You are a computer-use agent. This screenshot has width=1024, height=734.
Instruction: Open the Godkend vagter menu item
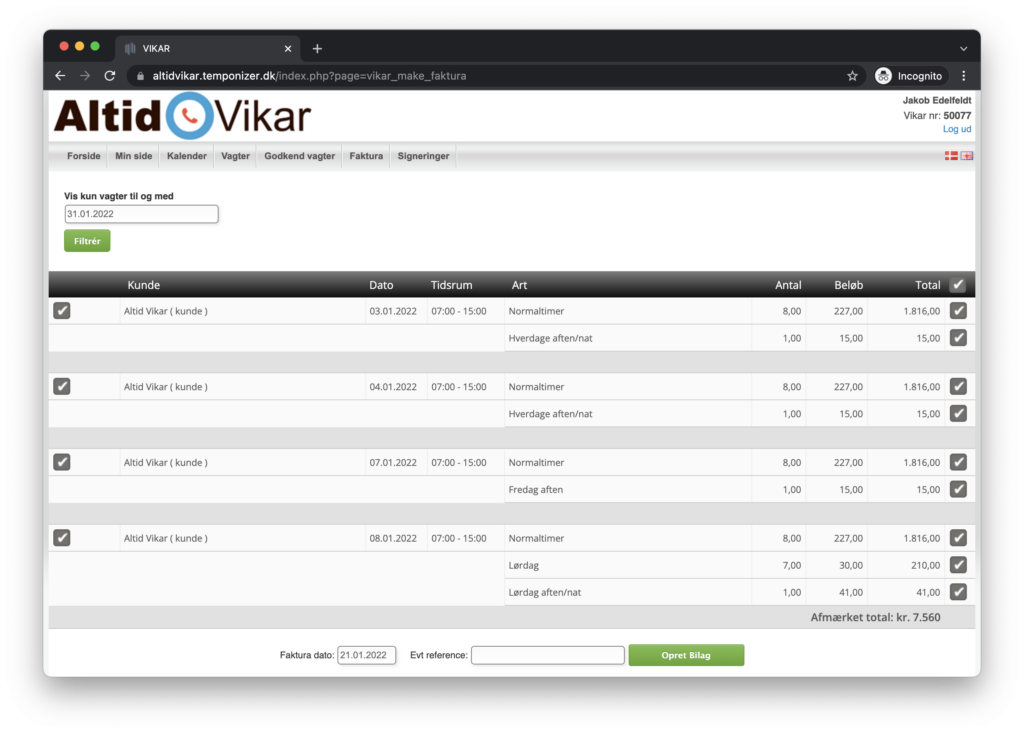(x=299, y=156)
